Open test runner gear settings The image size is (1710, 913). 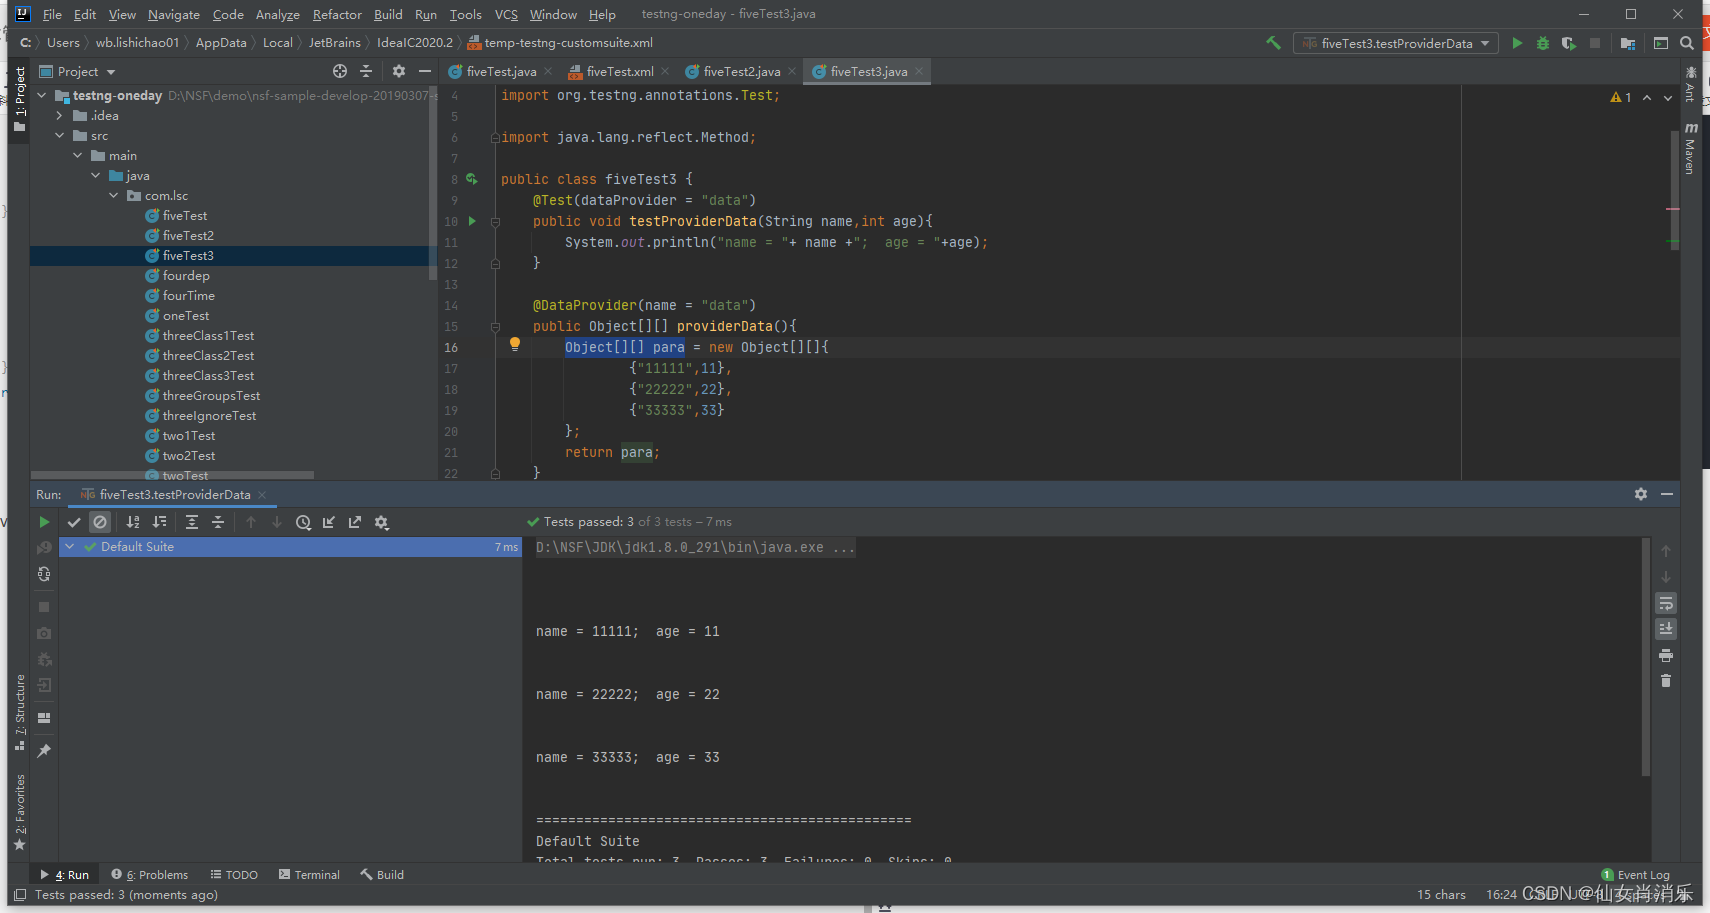tap(381, 522)
